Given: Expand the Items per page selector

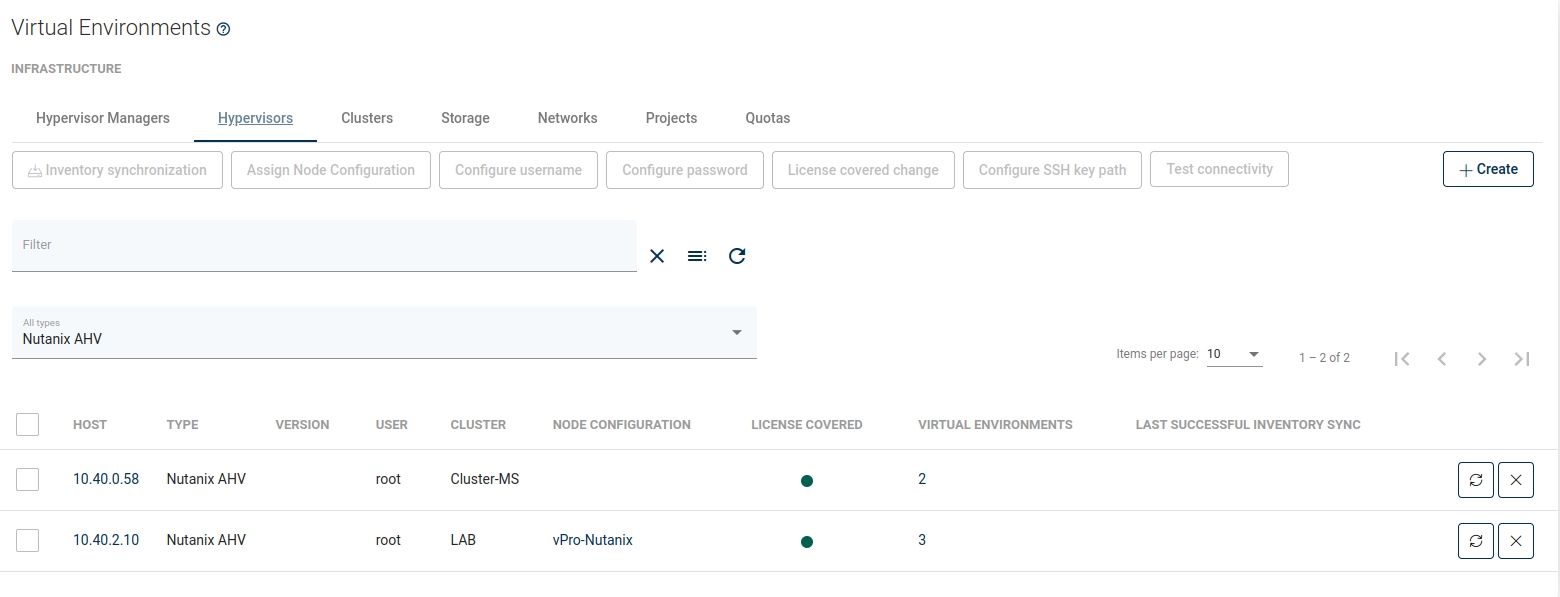Looking at the screenshot, I should tap(1234, 355).
